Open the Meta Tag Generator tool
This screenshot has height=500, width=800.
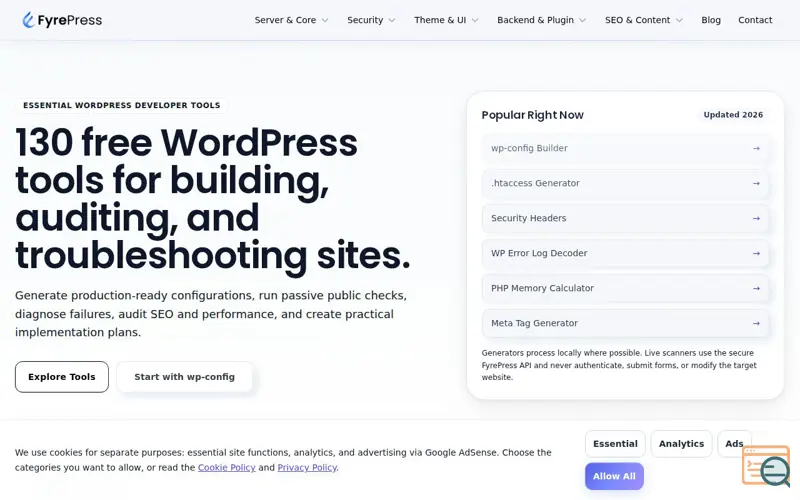pos(625,323)
